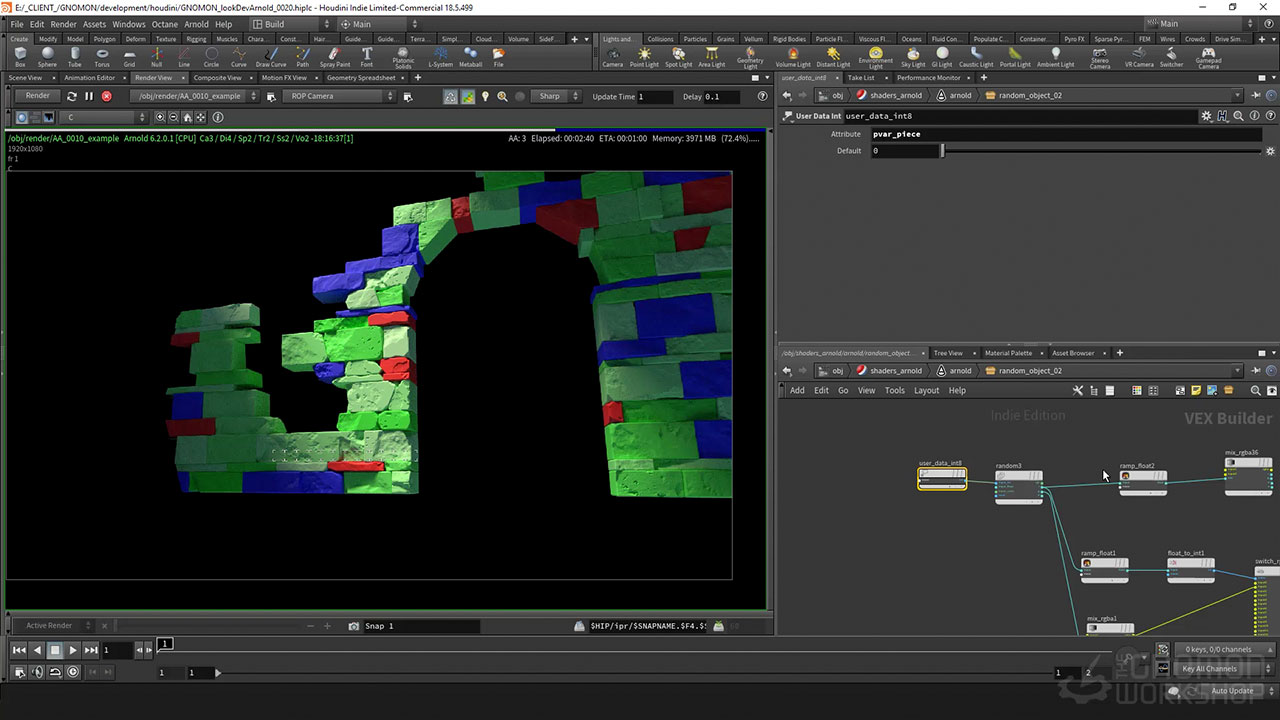Switch to the Geometry Spreadsheet tab
1280x720 pixels.
tap(361, 77)
